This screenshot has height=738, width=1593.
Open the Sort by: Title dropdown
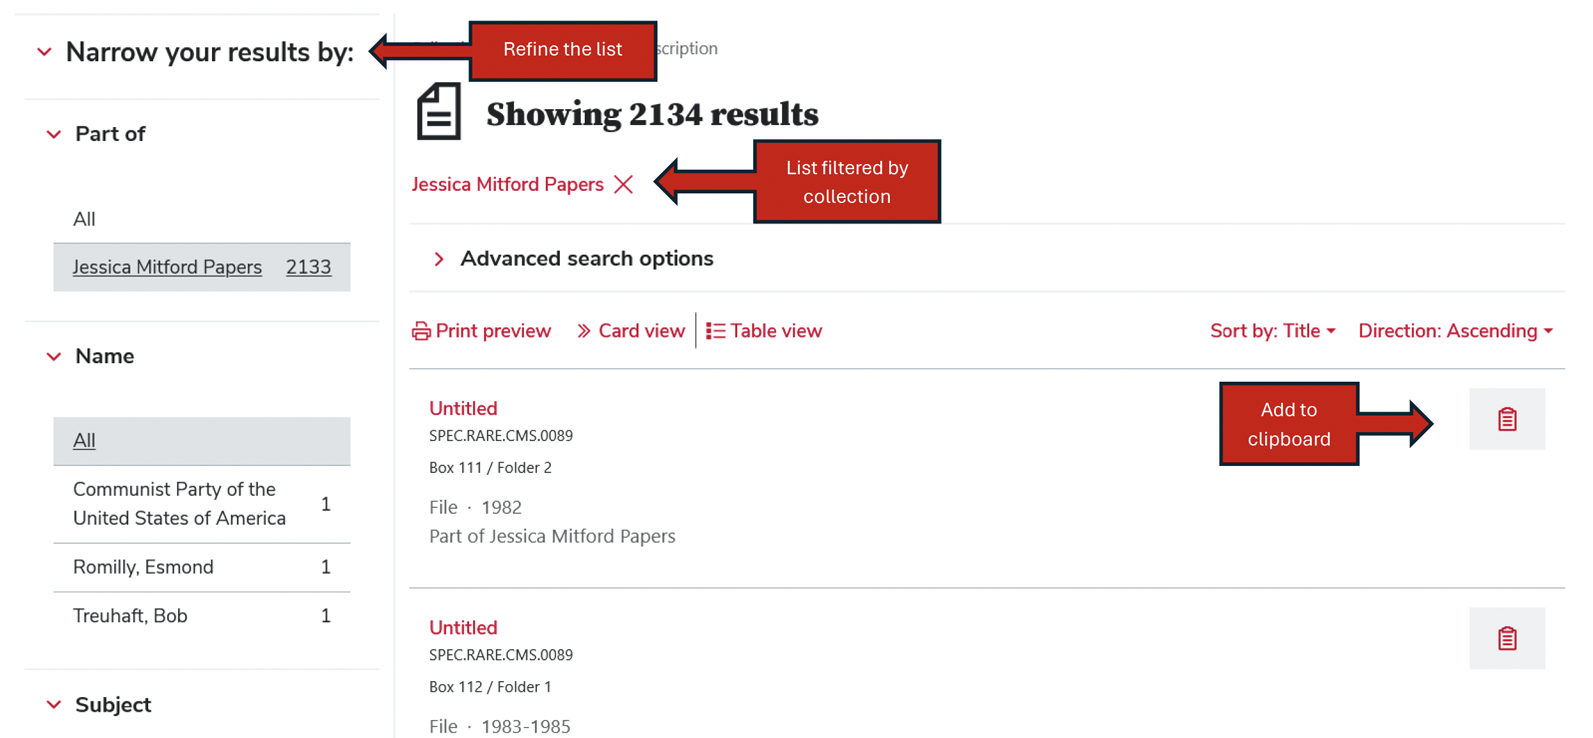1272,331
